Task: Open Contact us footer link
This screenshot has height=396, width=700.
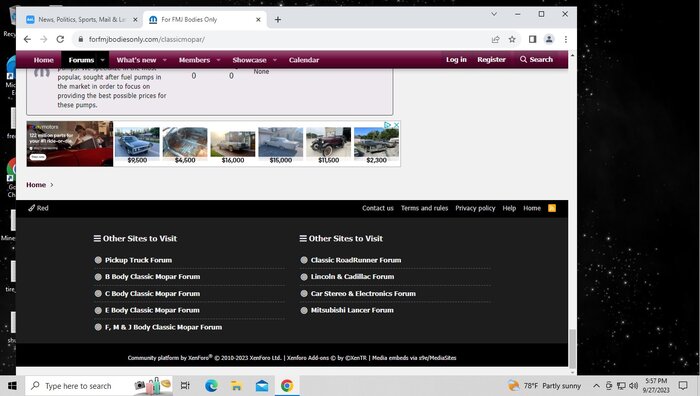Action: coord(378,208)
